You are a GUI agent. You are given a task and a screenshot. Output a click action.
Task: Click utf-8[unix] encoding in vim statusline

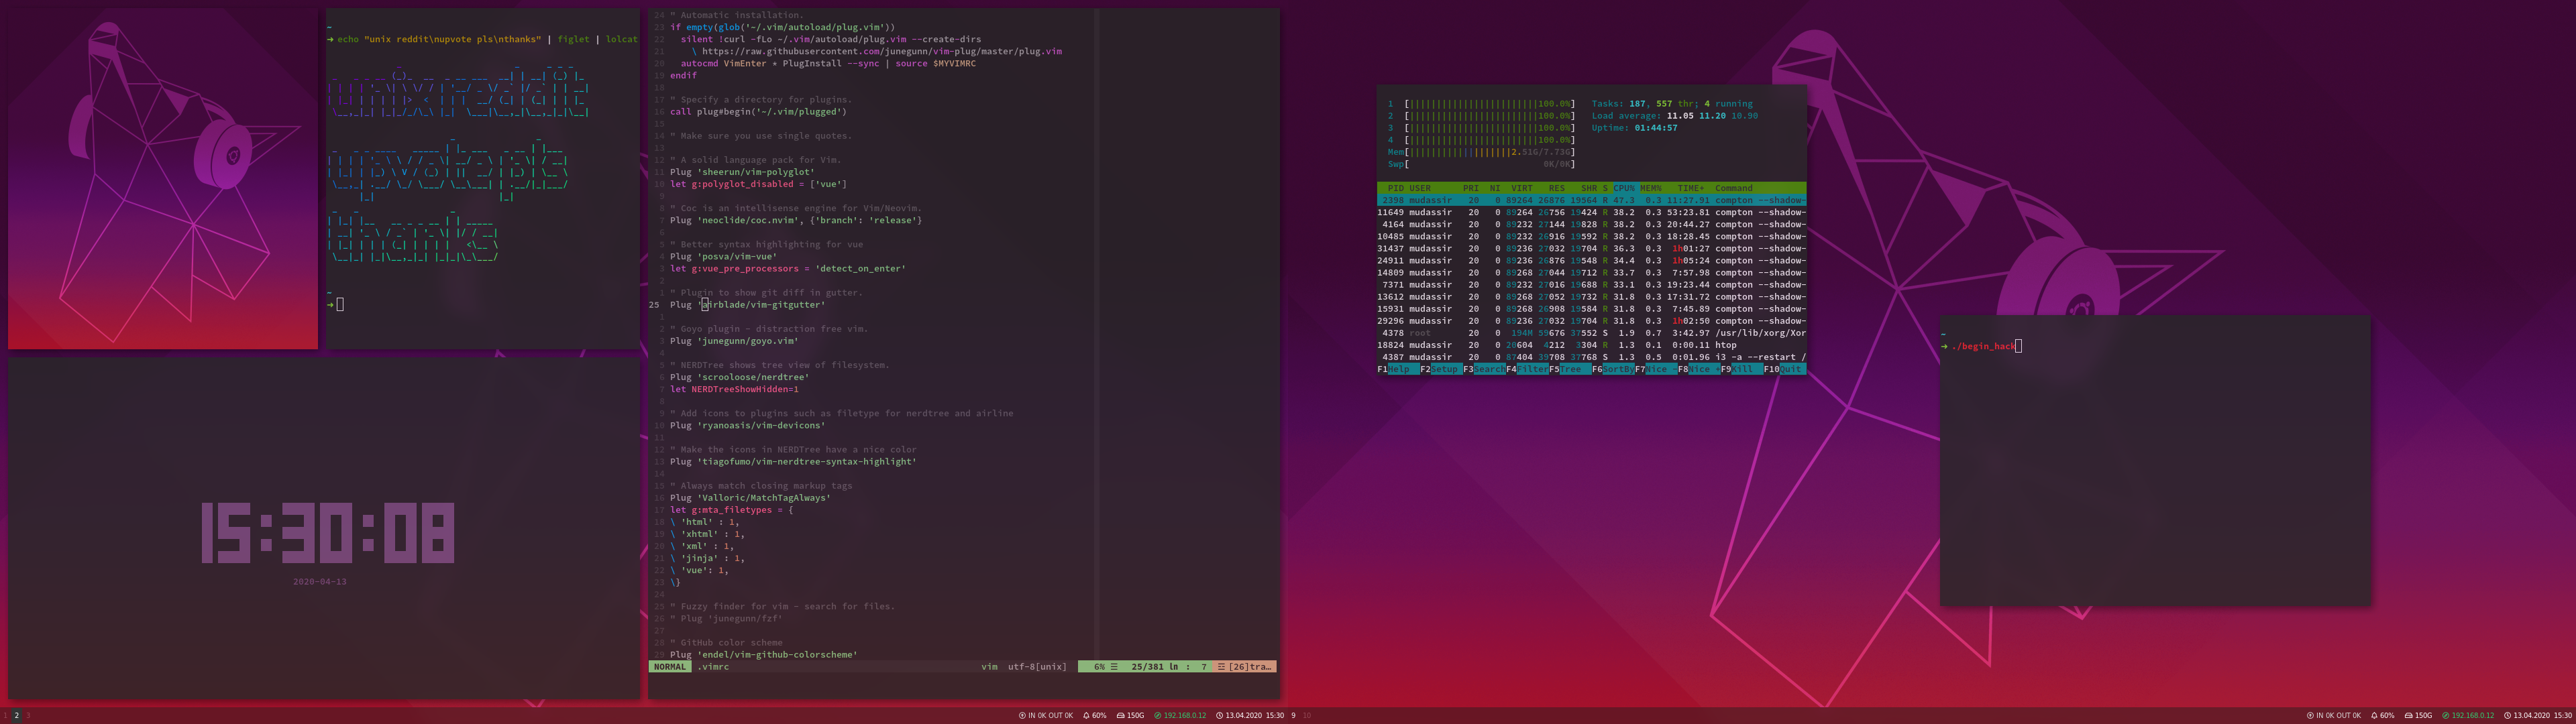(1037, 666)
